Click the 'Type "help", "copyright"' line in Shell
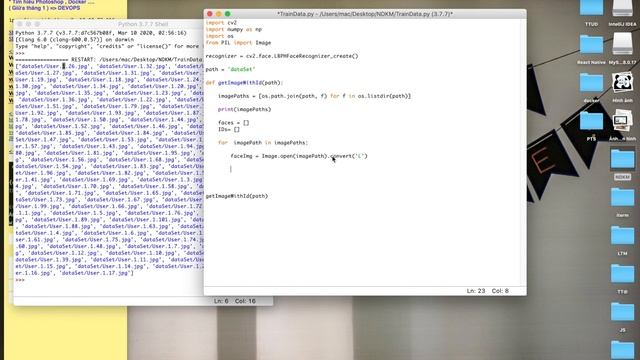This screenshot has width=640, height=360. click(x=107, y=47)
